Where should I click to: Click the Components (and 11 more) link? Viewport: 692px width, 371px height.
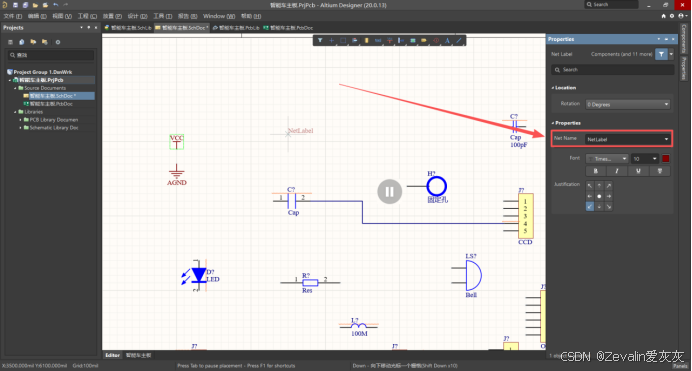coord(621,54)
